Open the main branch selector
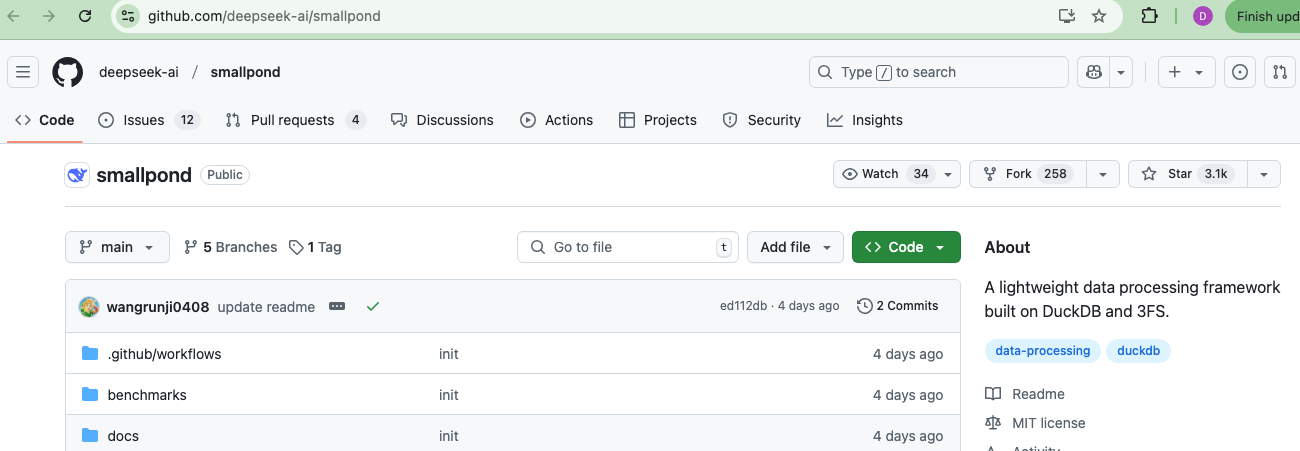 (x=117, y=247)
